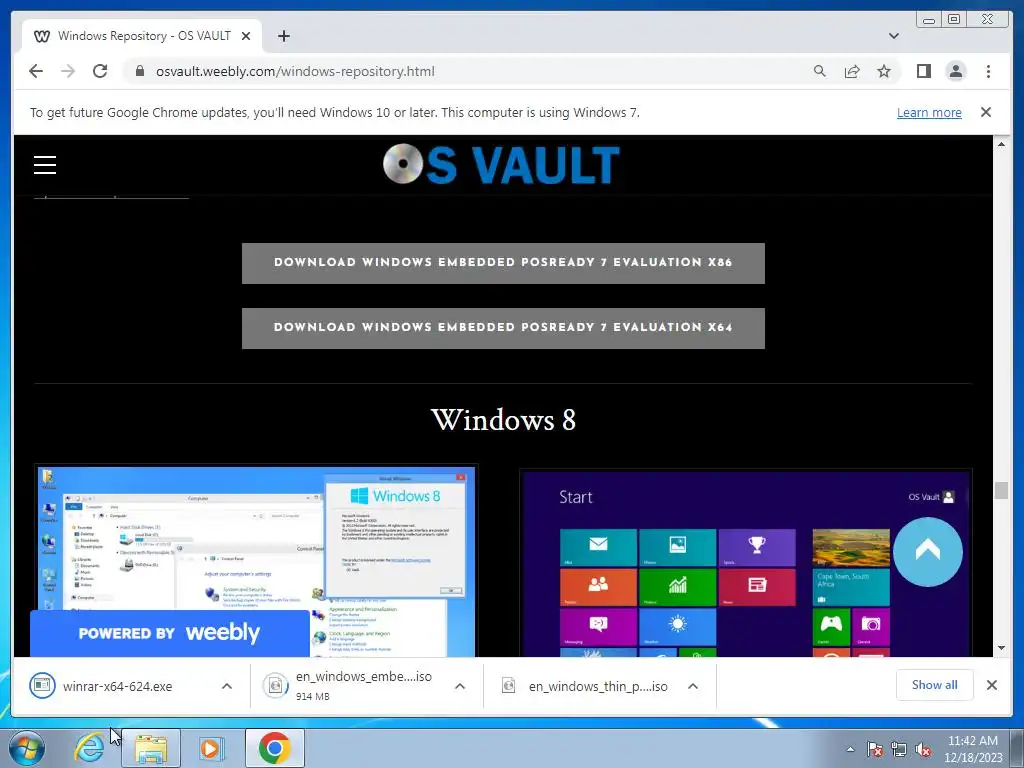The height and width of the screenshot is (768, 1024).
Task: Close the downloads bar
Action: 991,685
